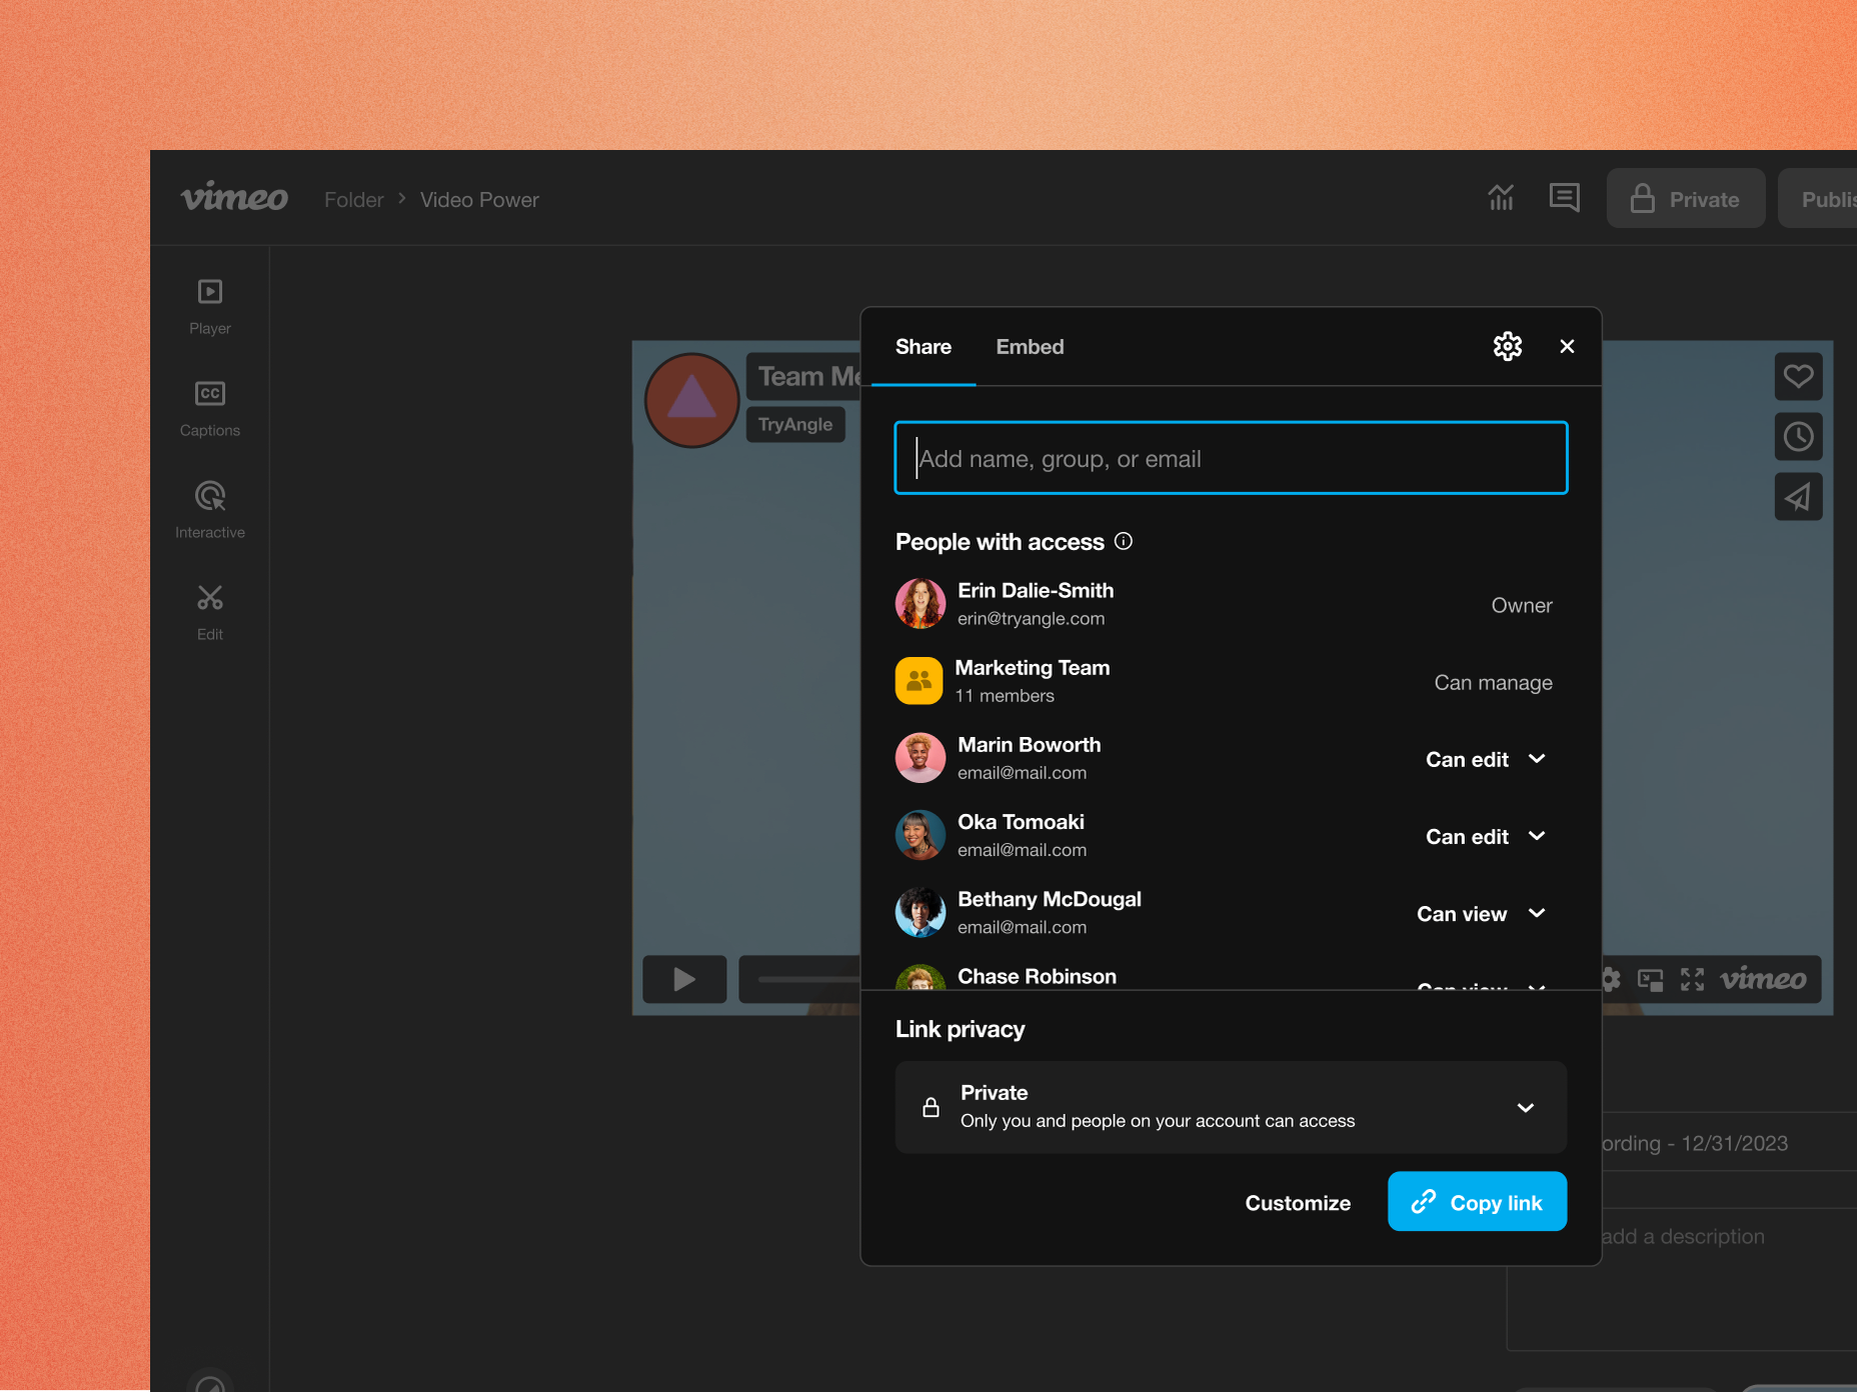The width and height of the screenshot is (1857, 1392).
Task: Click Bethany McDougal's avatar
Action: point(920,912)
